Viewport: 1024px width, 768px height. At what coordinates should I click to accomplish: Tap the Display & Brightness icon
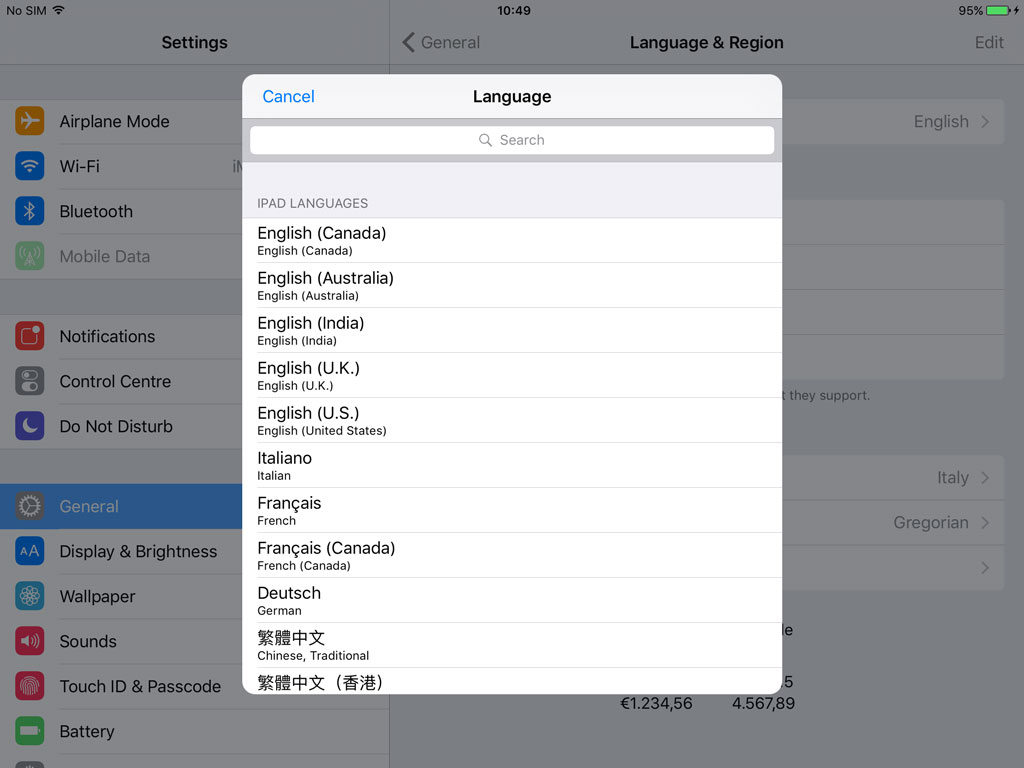pos(30,551)
